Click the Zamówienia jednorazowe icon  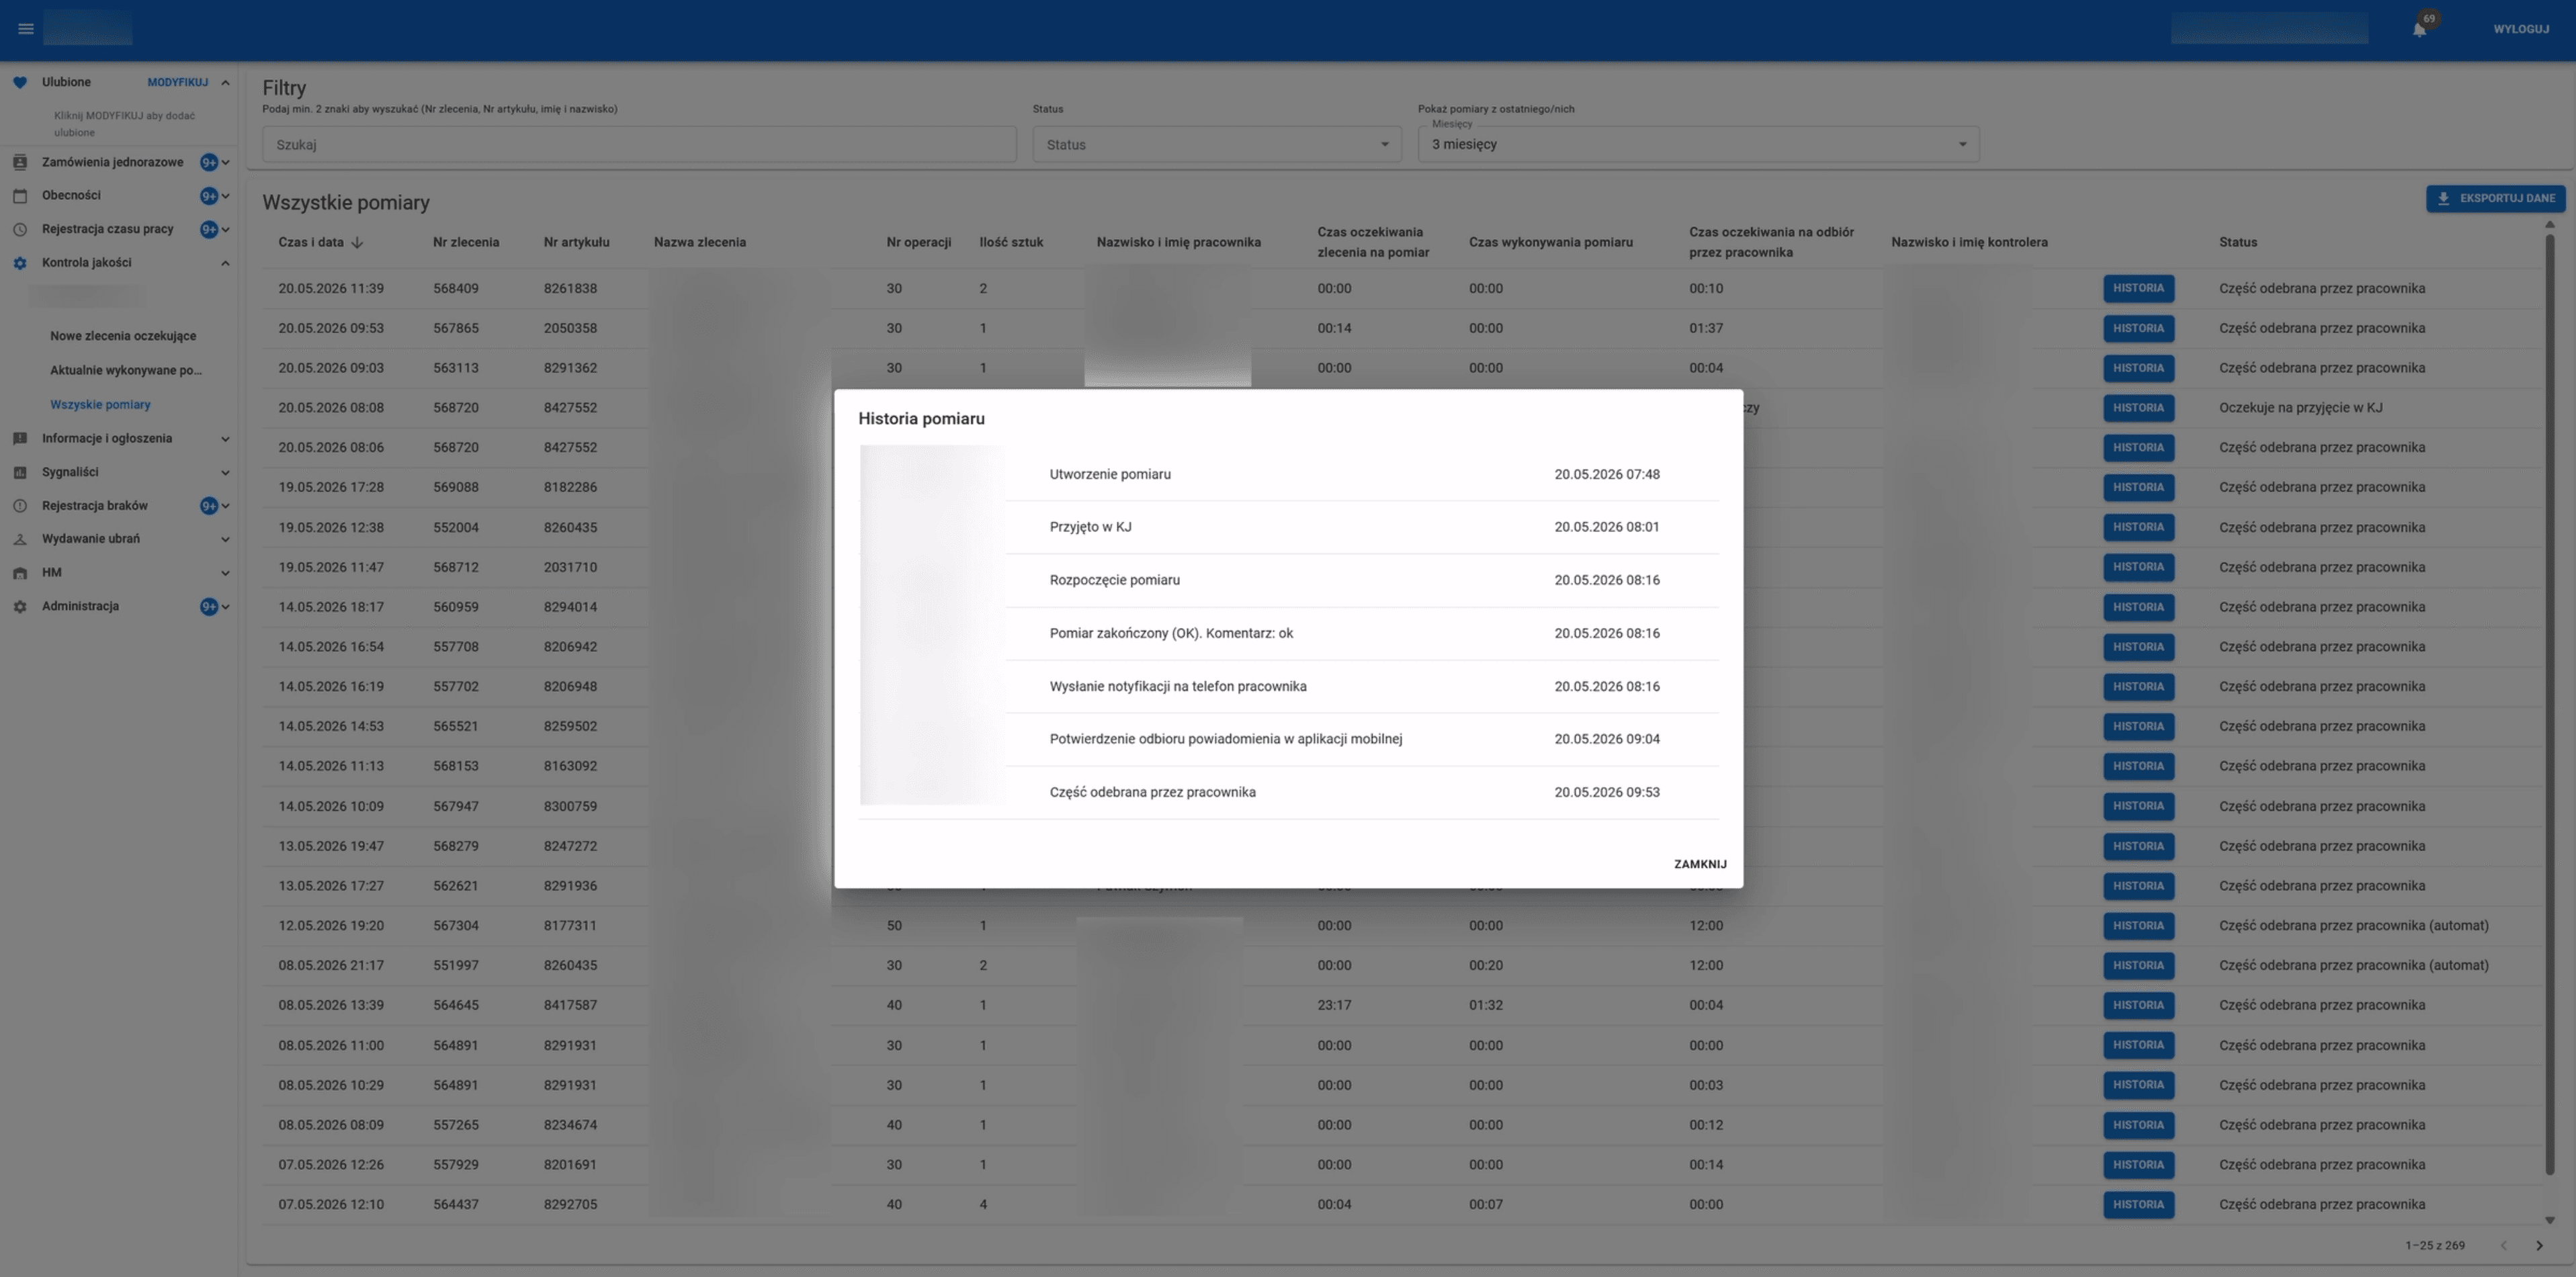pos(20,162)
